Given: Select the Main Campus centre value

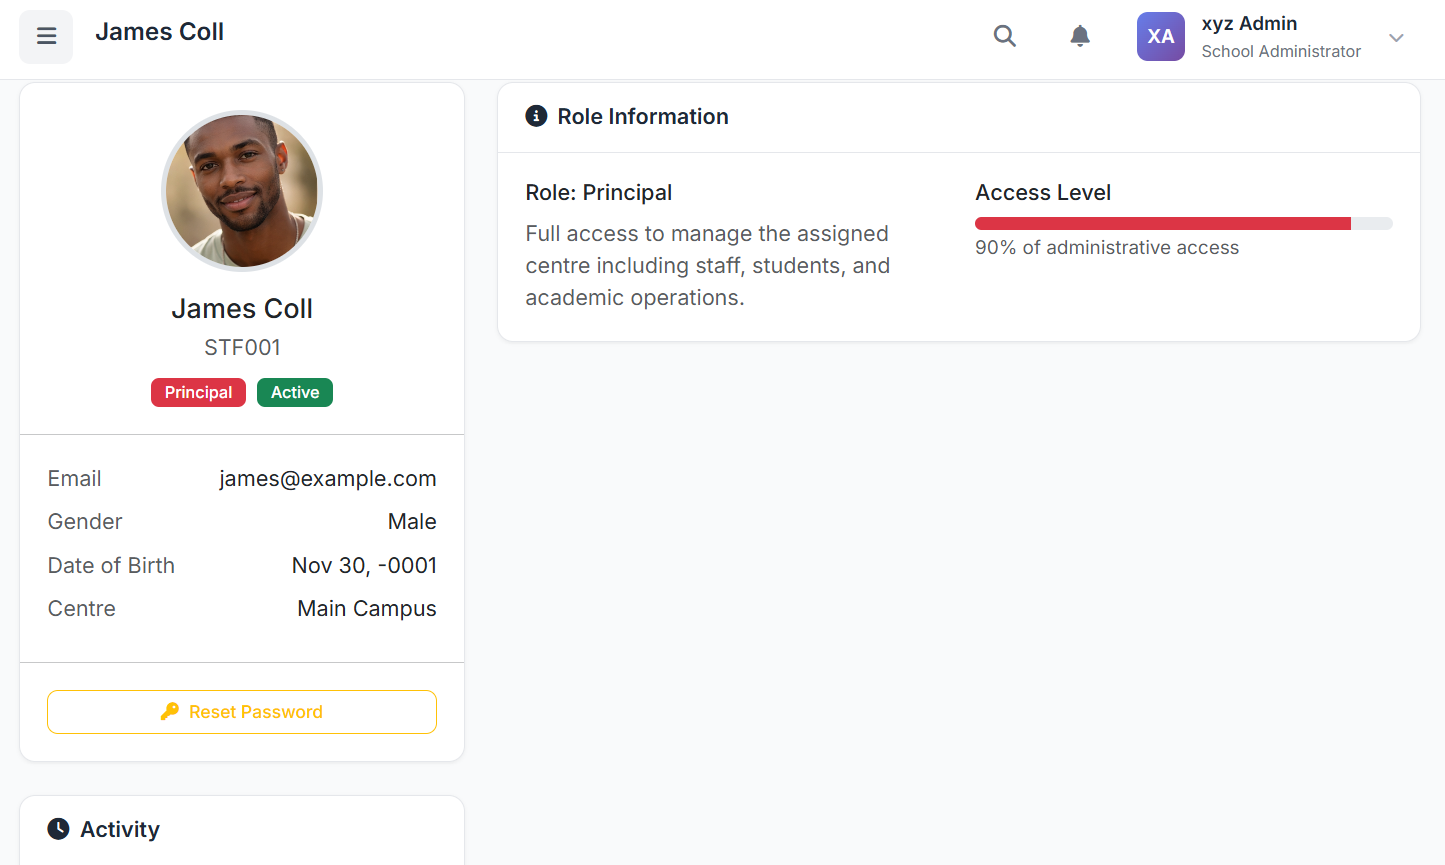Looking at the screenshot, I should point(367,609).
